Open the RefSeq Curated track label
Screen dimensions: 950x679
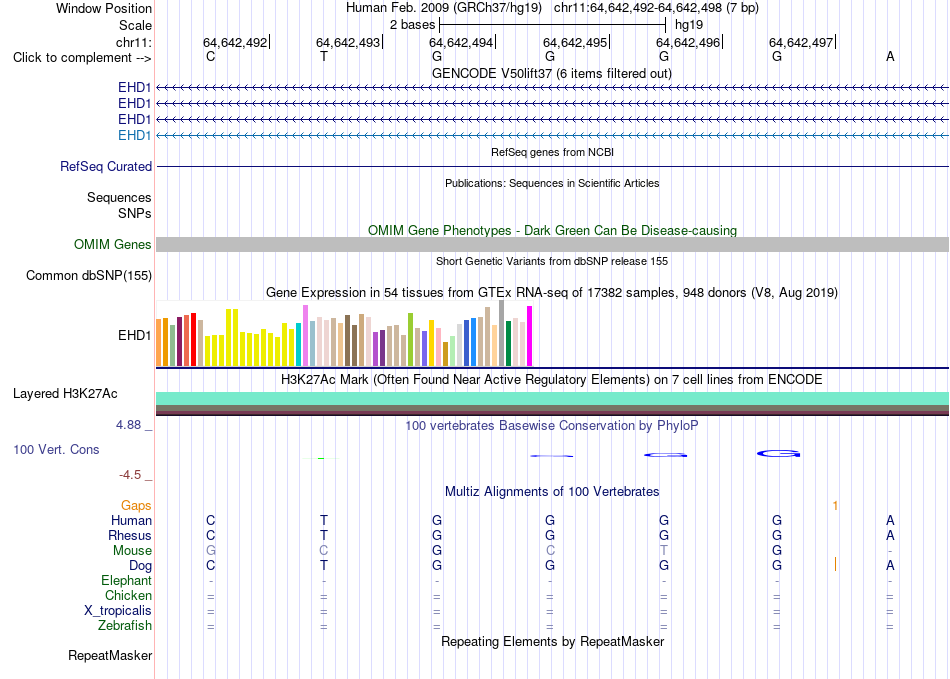click(x=106, y=167)
